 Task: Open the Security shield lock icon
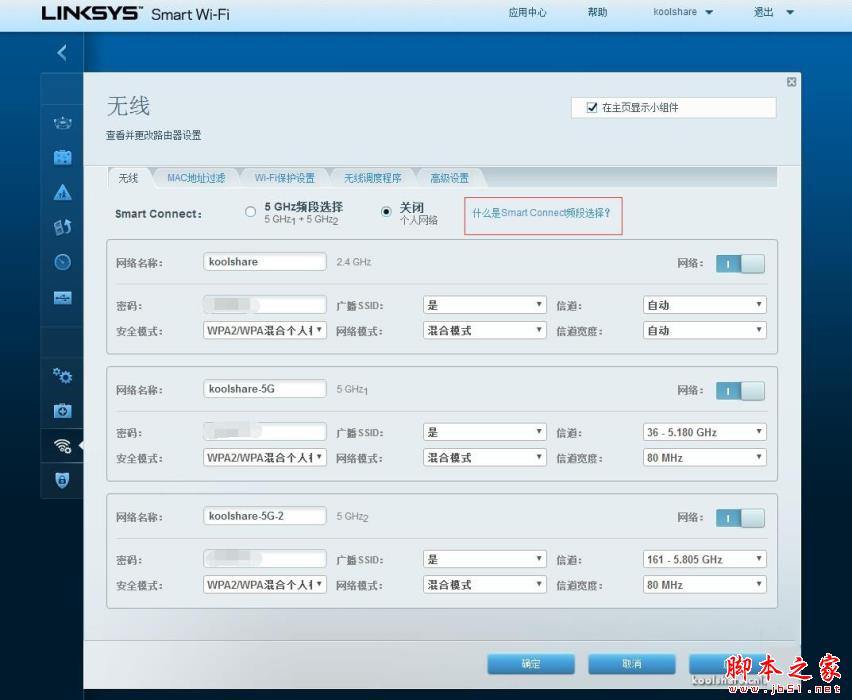click(62, 480)
